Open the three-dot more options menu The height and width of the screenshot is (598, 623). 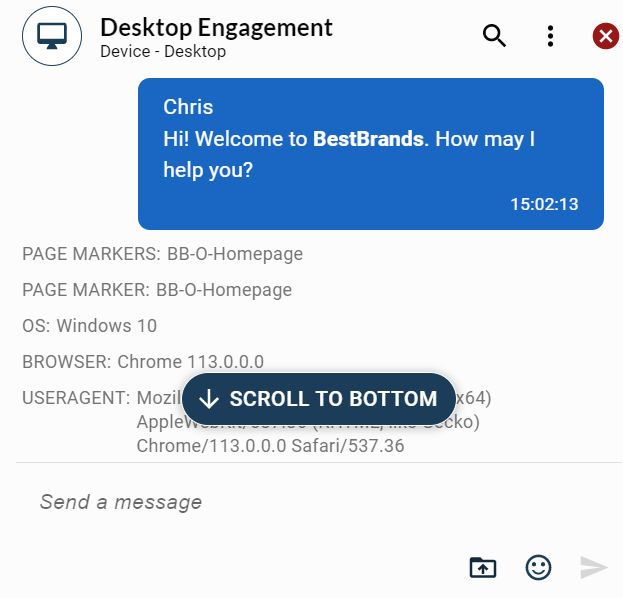(x=550, y=36)
